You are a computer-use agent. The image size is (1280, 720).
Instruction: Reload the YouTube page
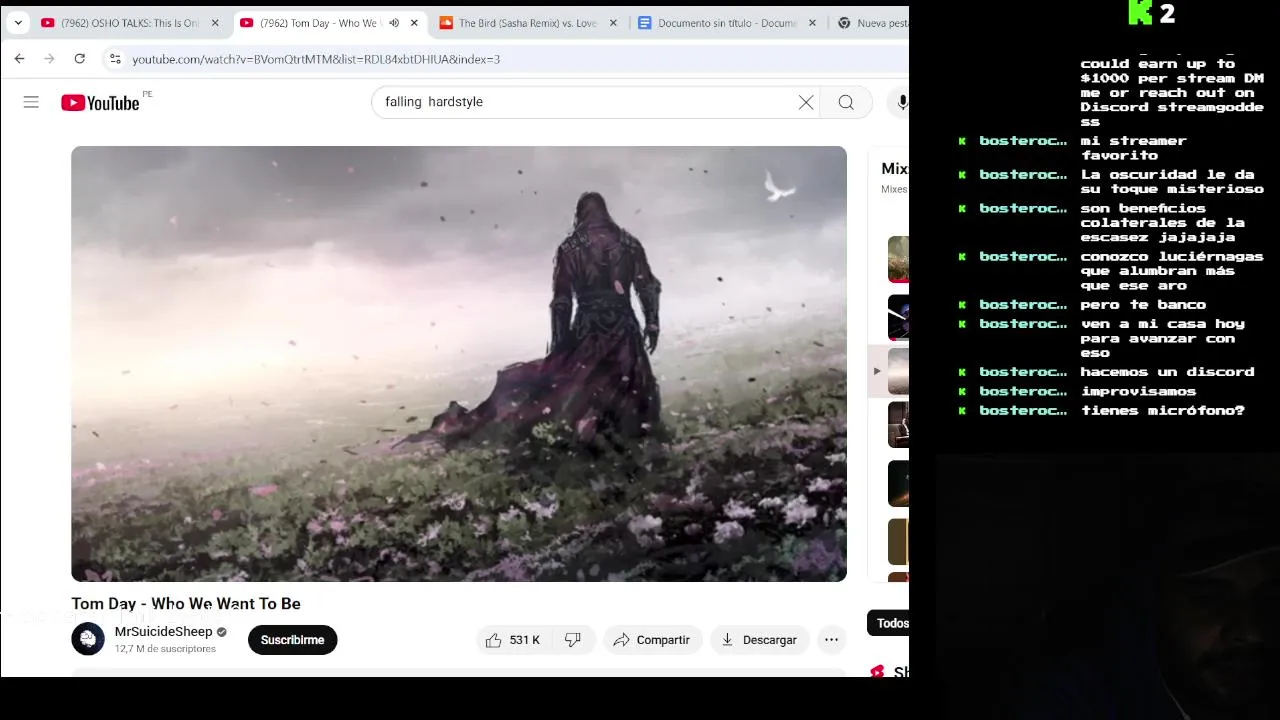point(79,59)
